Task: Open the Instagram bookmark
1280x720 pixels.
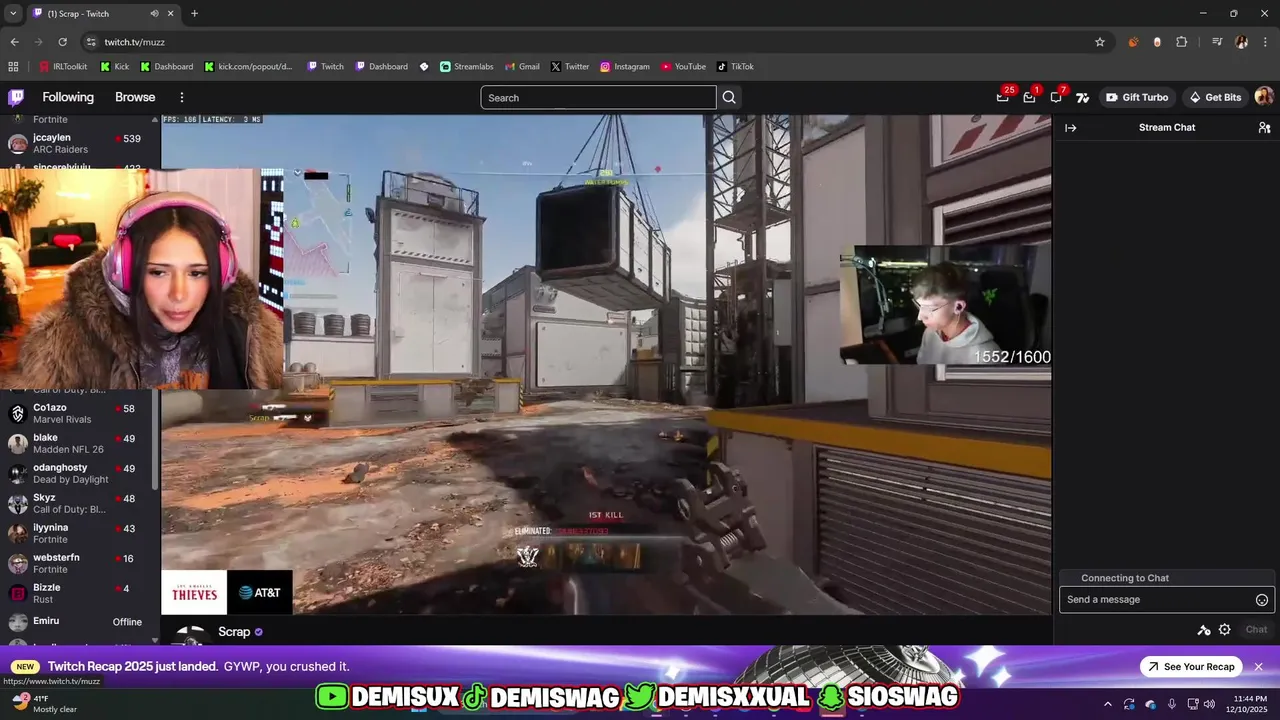Action: click(625, 67)
